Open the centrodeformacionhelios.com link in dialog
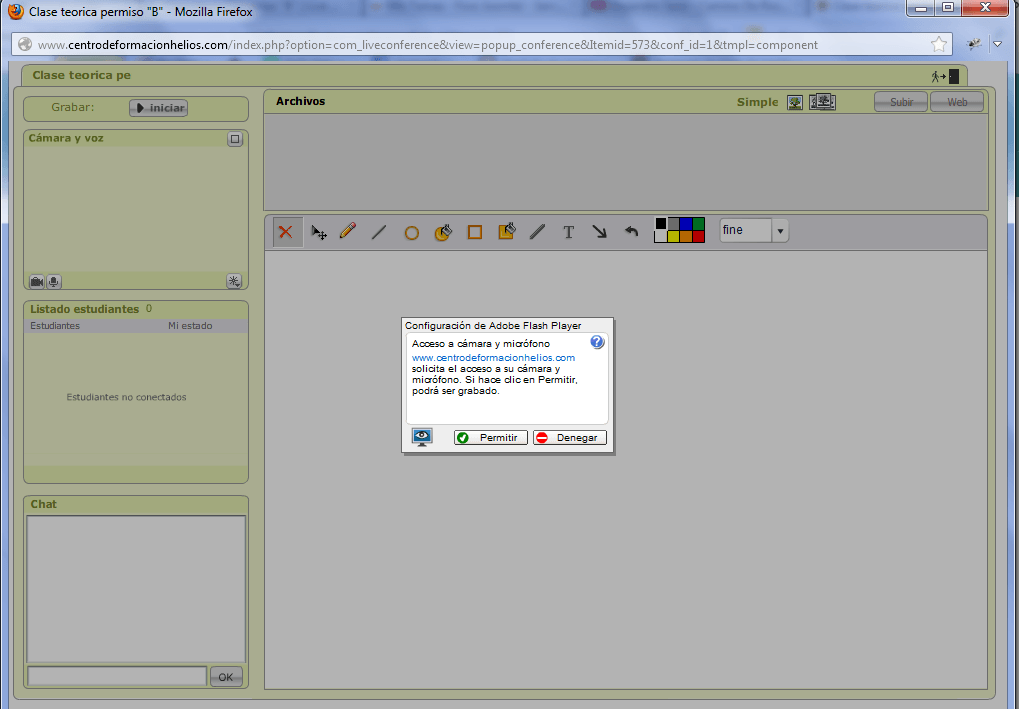The height and width of the screenshot is (709, 1019). pyautogui.click(x=493, y=357)
